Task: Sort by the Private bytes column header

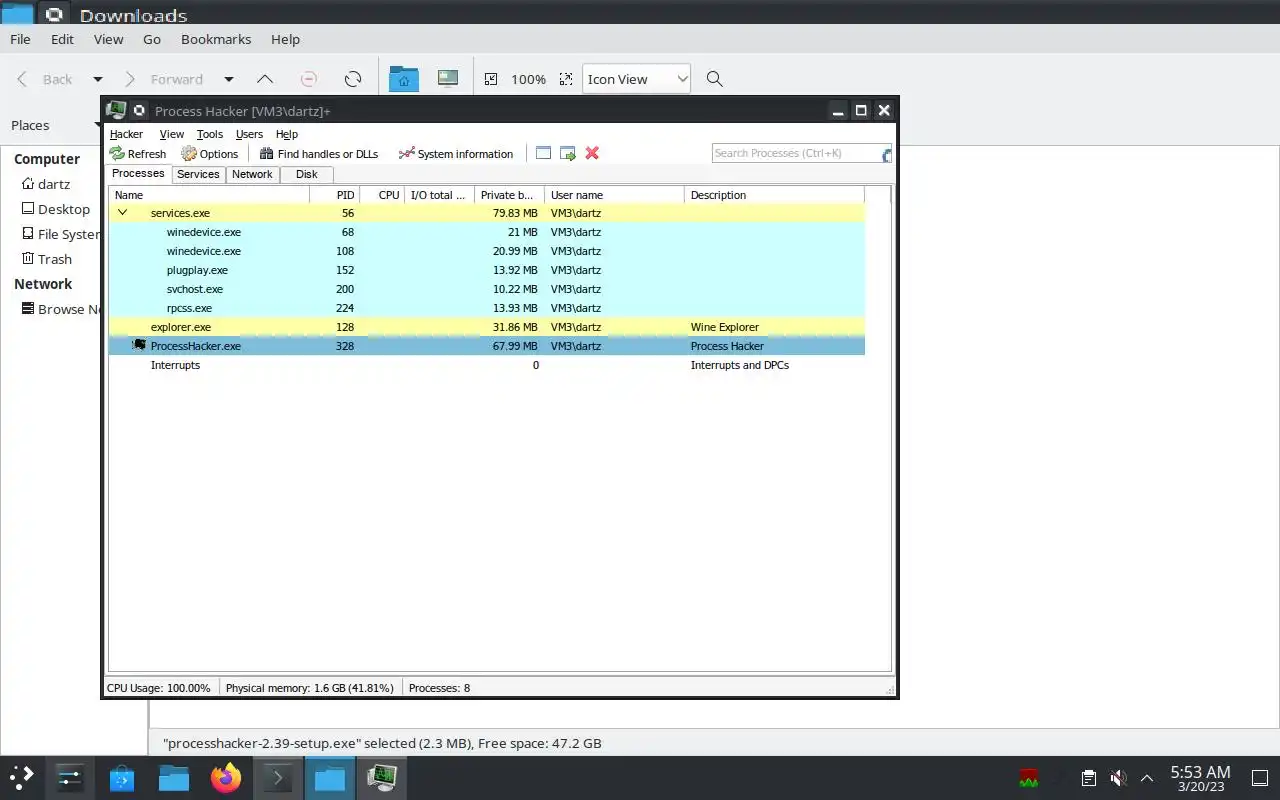Action: 509,195
